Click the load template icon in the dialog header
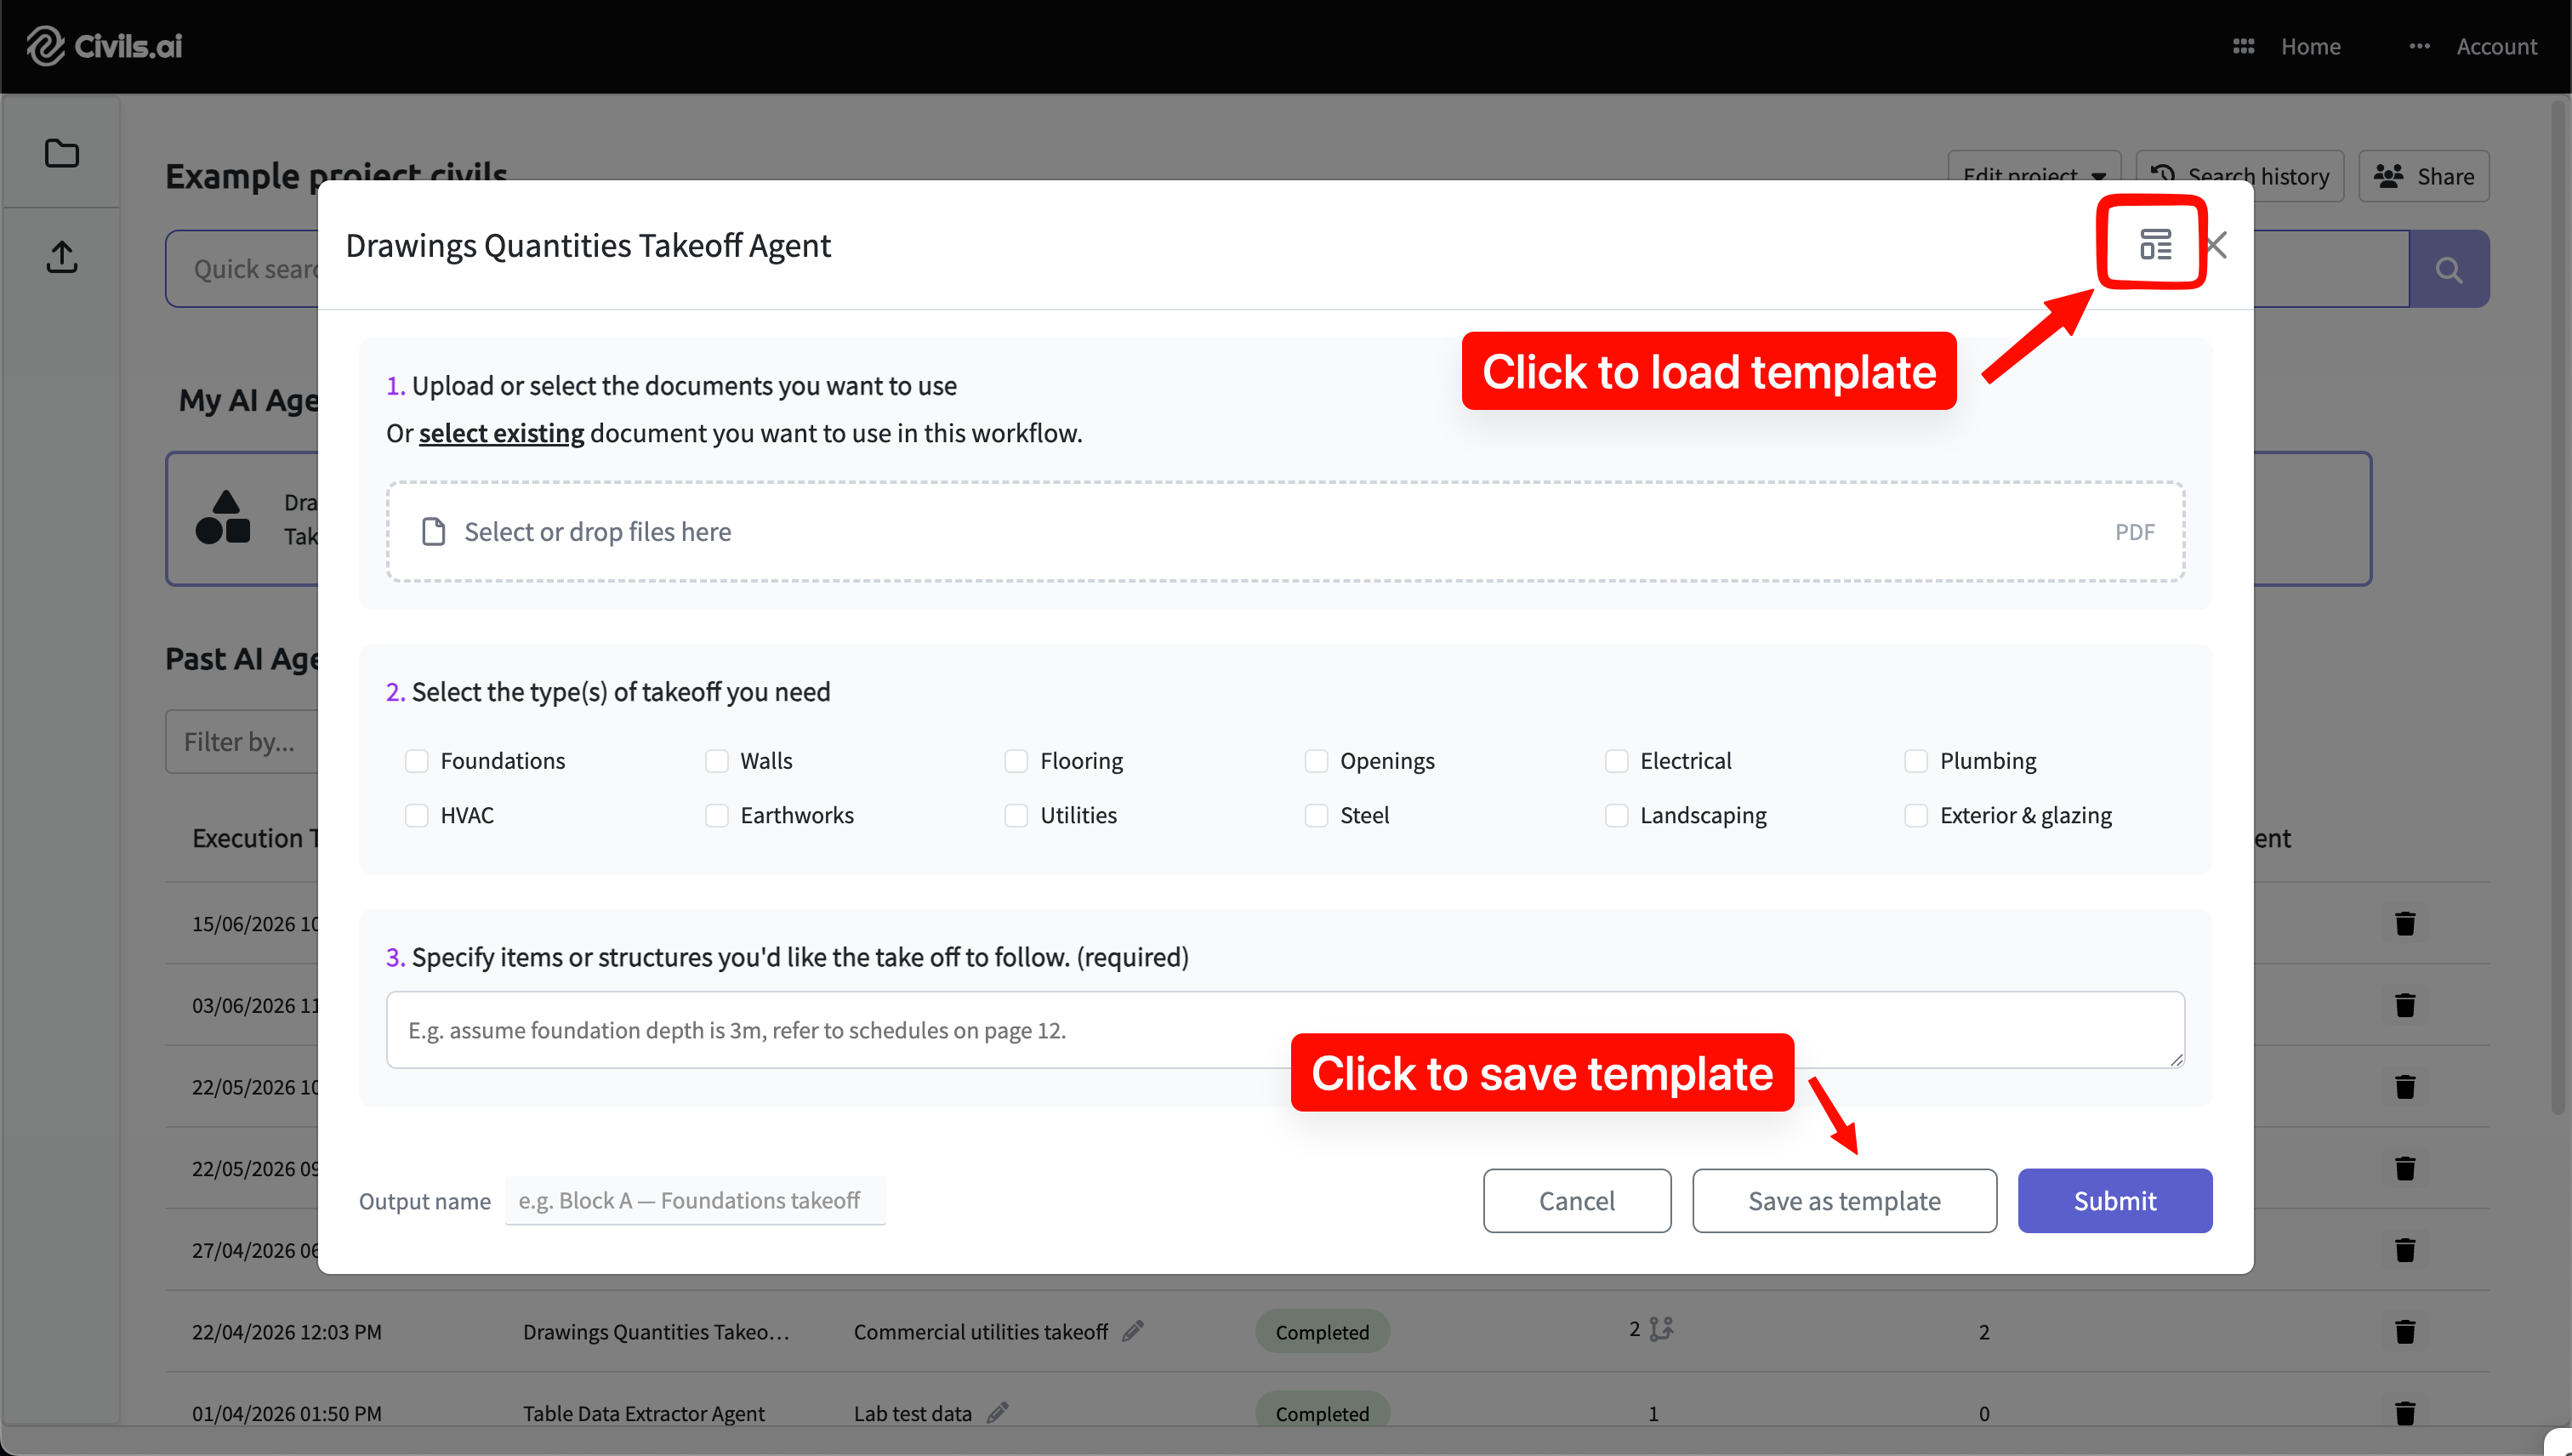The width and height of the screenshot is (2572, 1456). point(2155,244)
